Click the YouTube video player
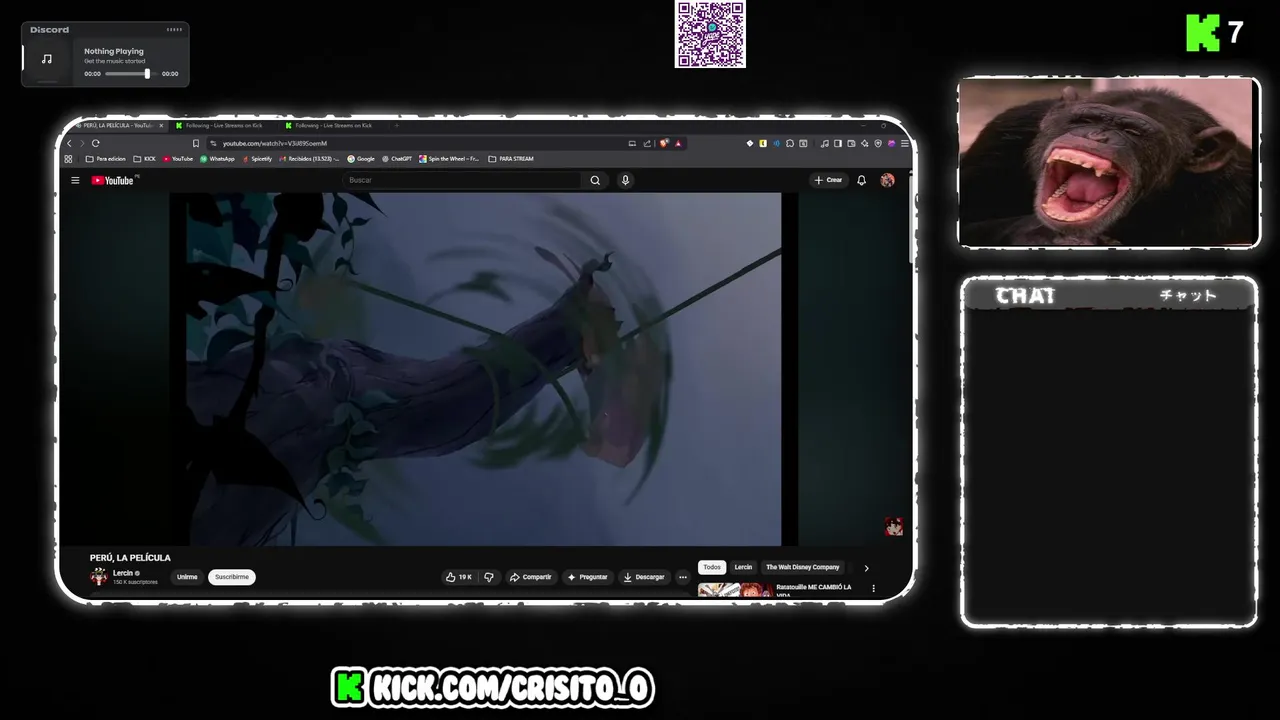 pyautogui.click(x=484, y=369)
